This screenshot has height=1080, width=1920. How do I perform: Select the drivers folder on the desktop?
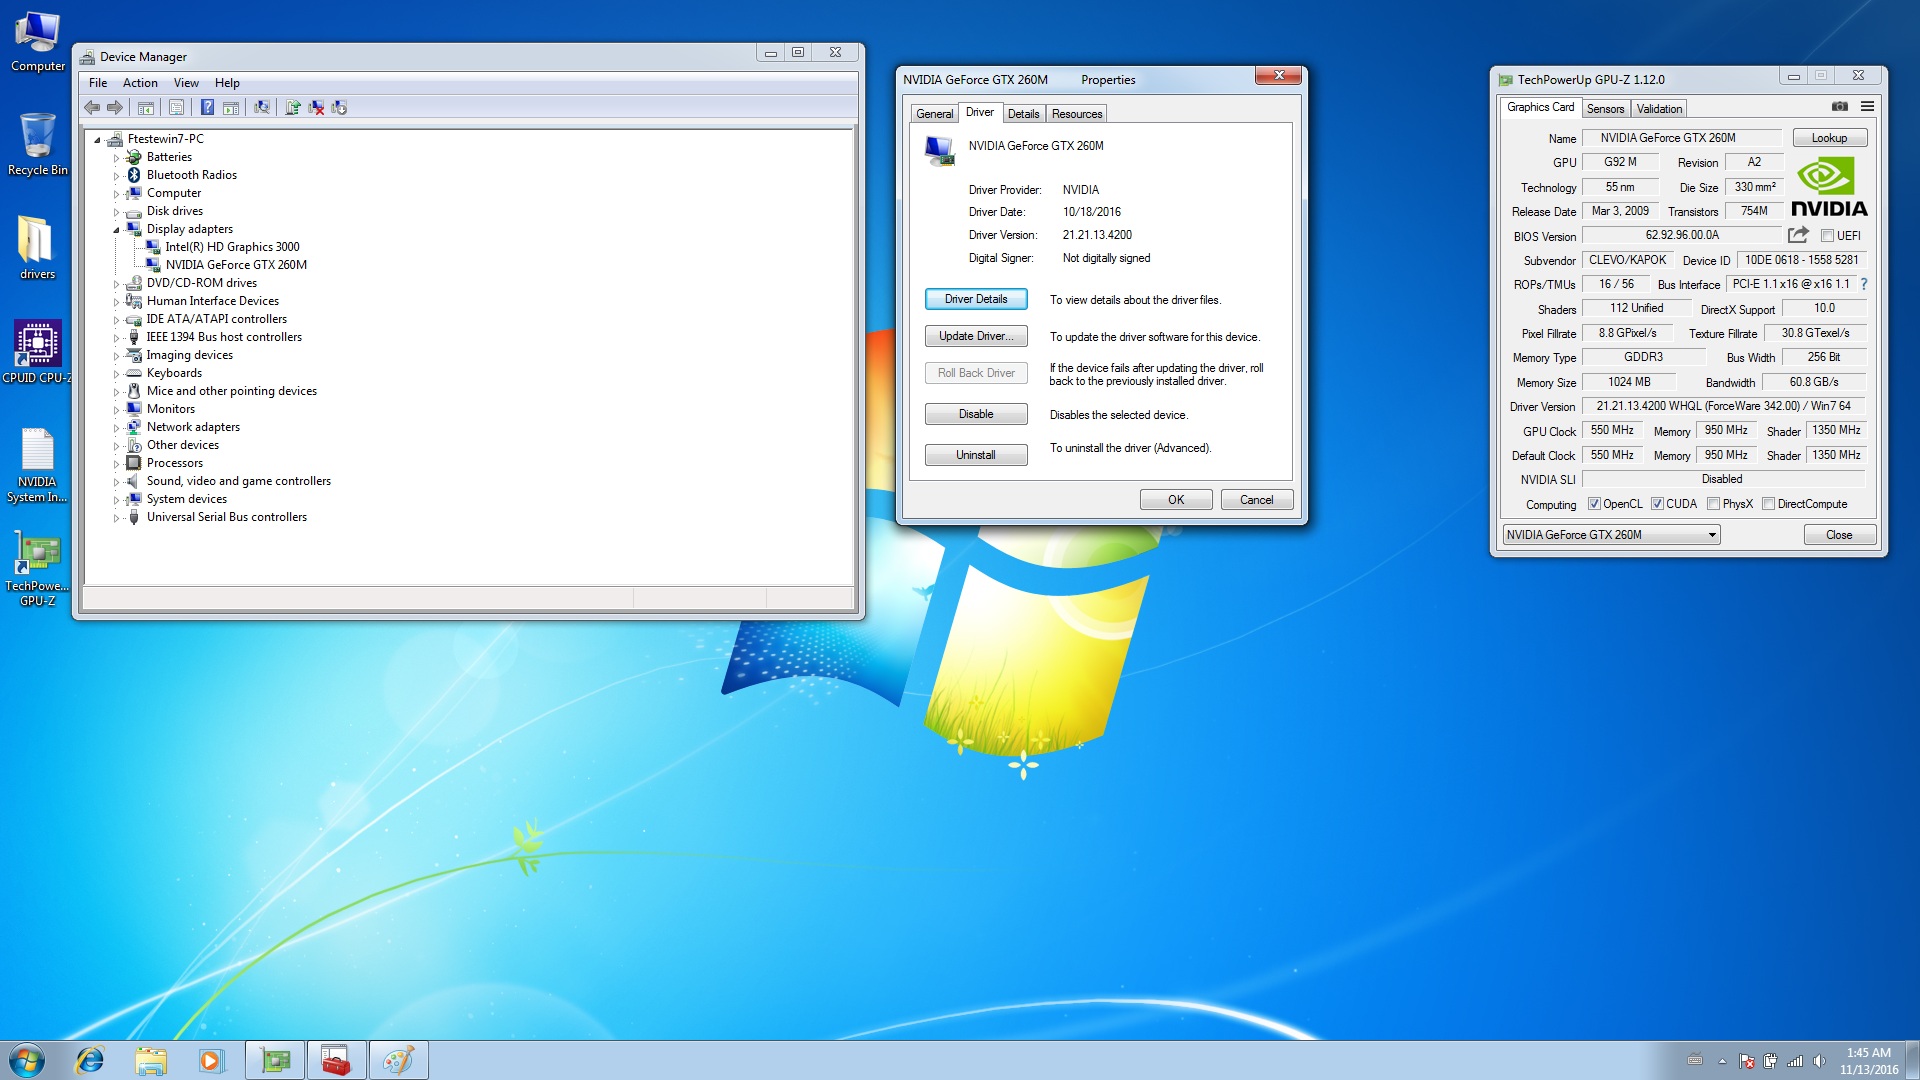tap(37, 248)
